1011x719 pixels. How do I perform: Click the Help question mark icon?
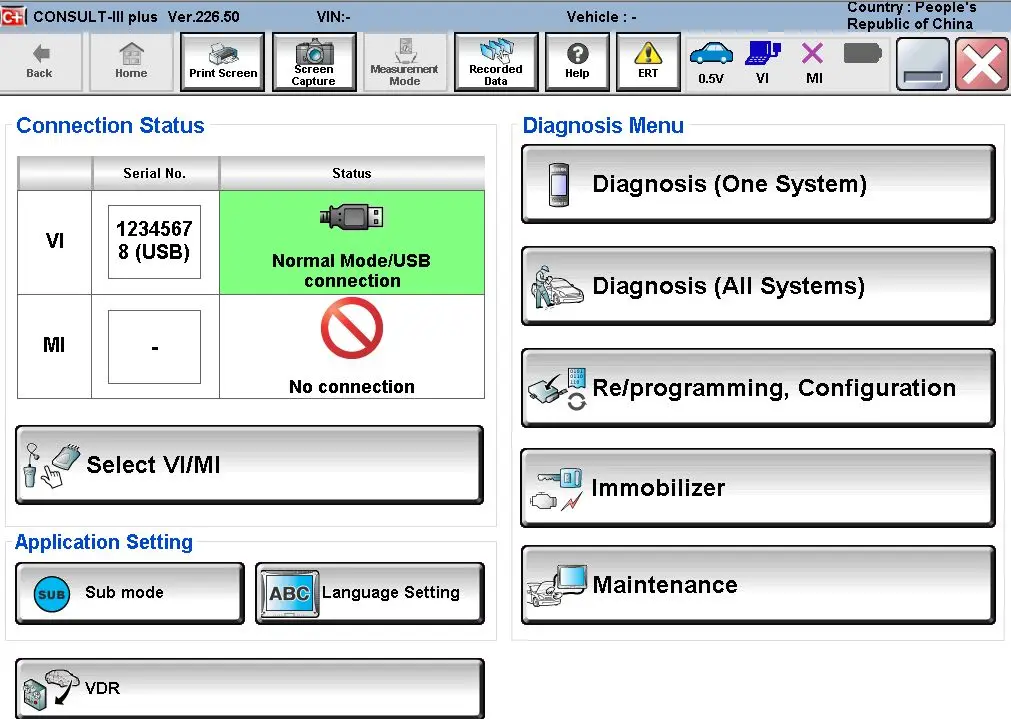pos(577,61)
